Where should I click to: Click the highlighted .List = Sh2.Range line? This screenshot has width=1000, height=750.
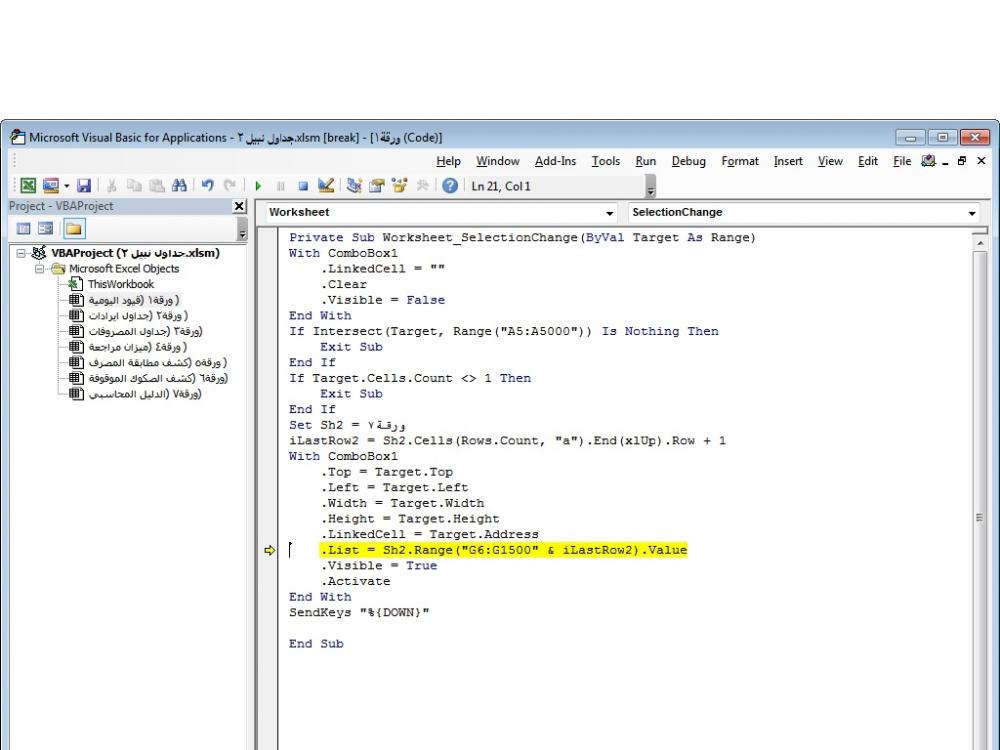504,550
